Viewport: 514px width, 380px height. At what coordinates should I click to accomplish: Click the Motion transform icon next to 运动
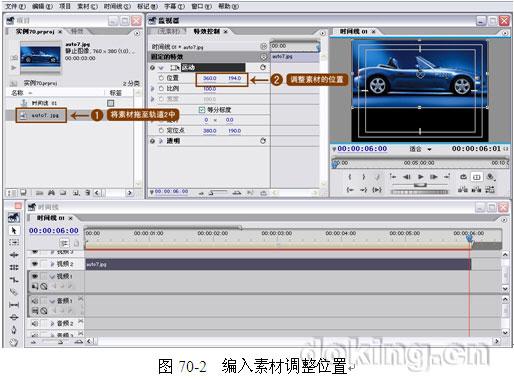pos(175,68)
